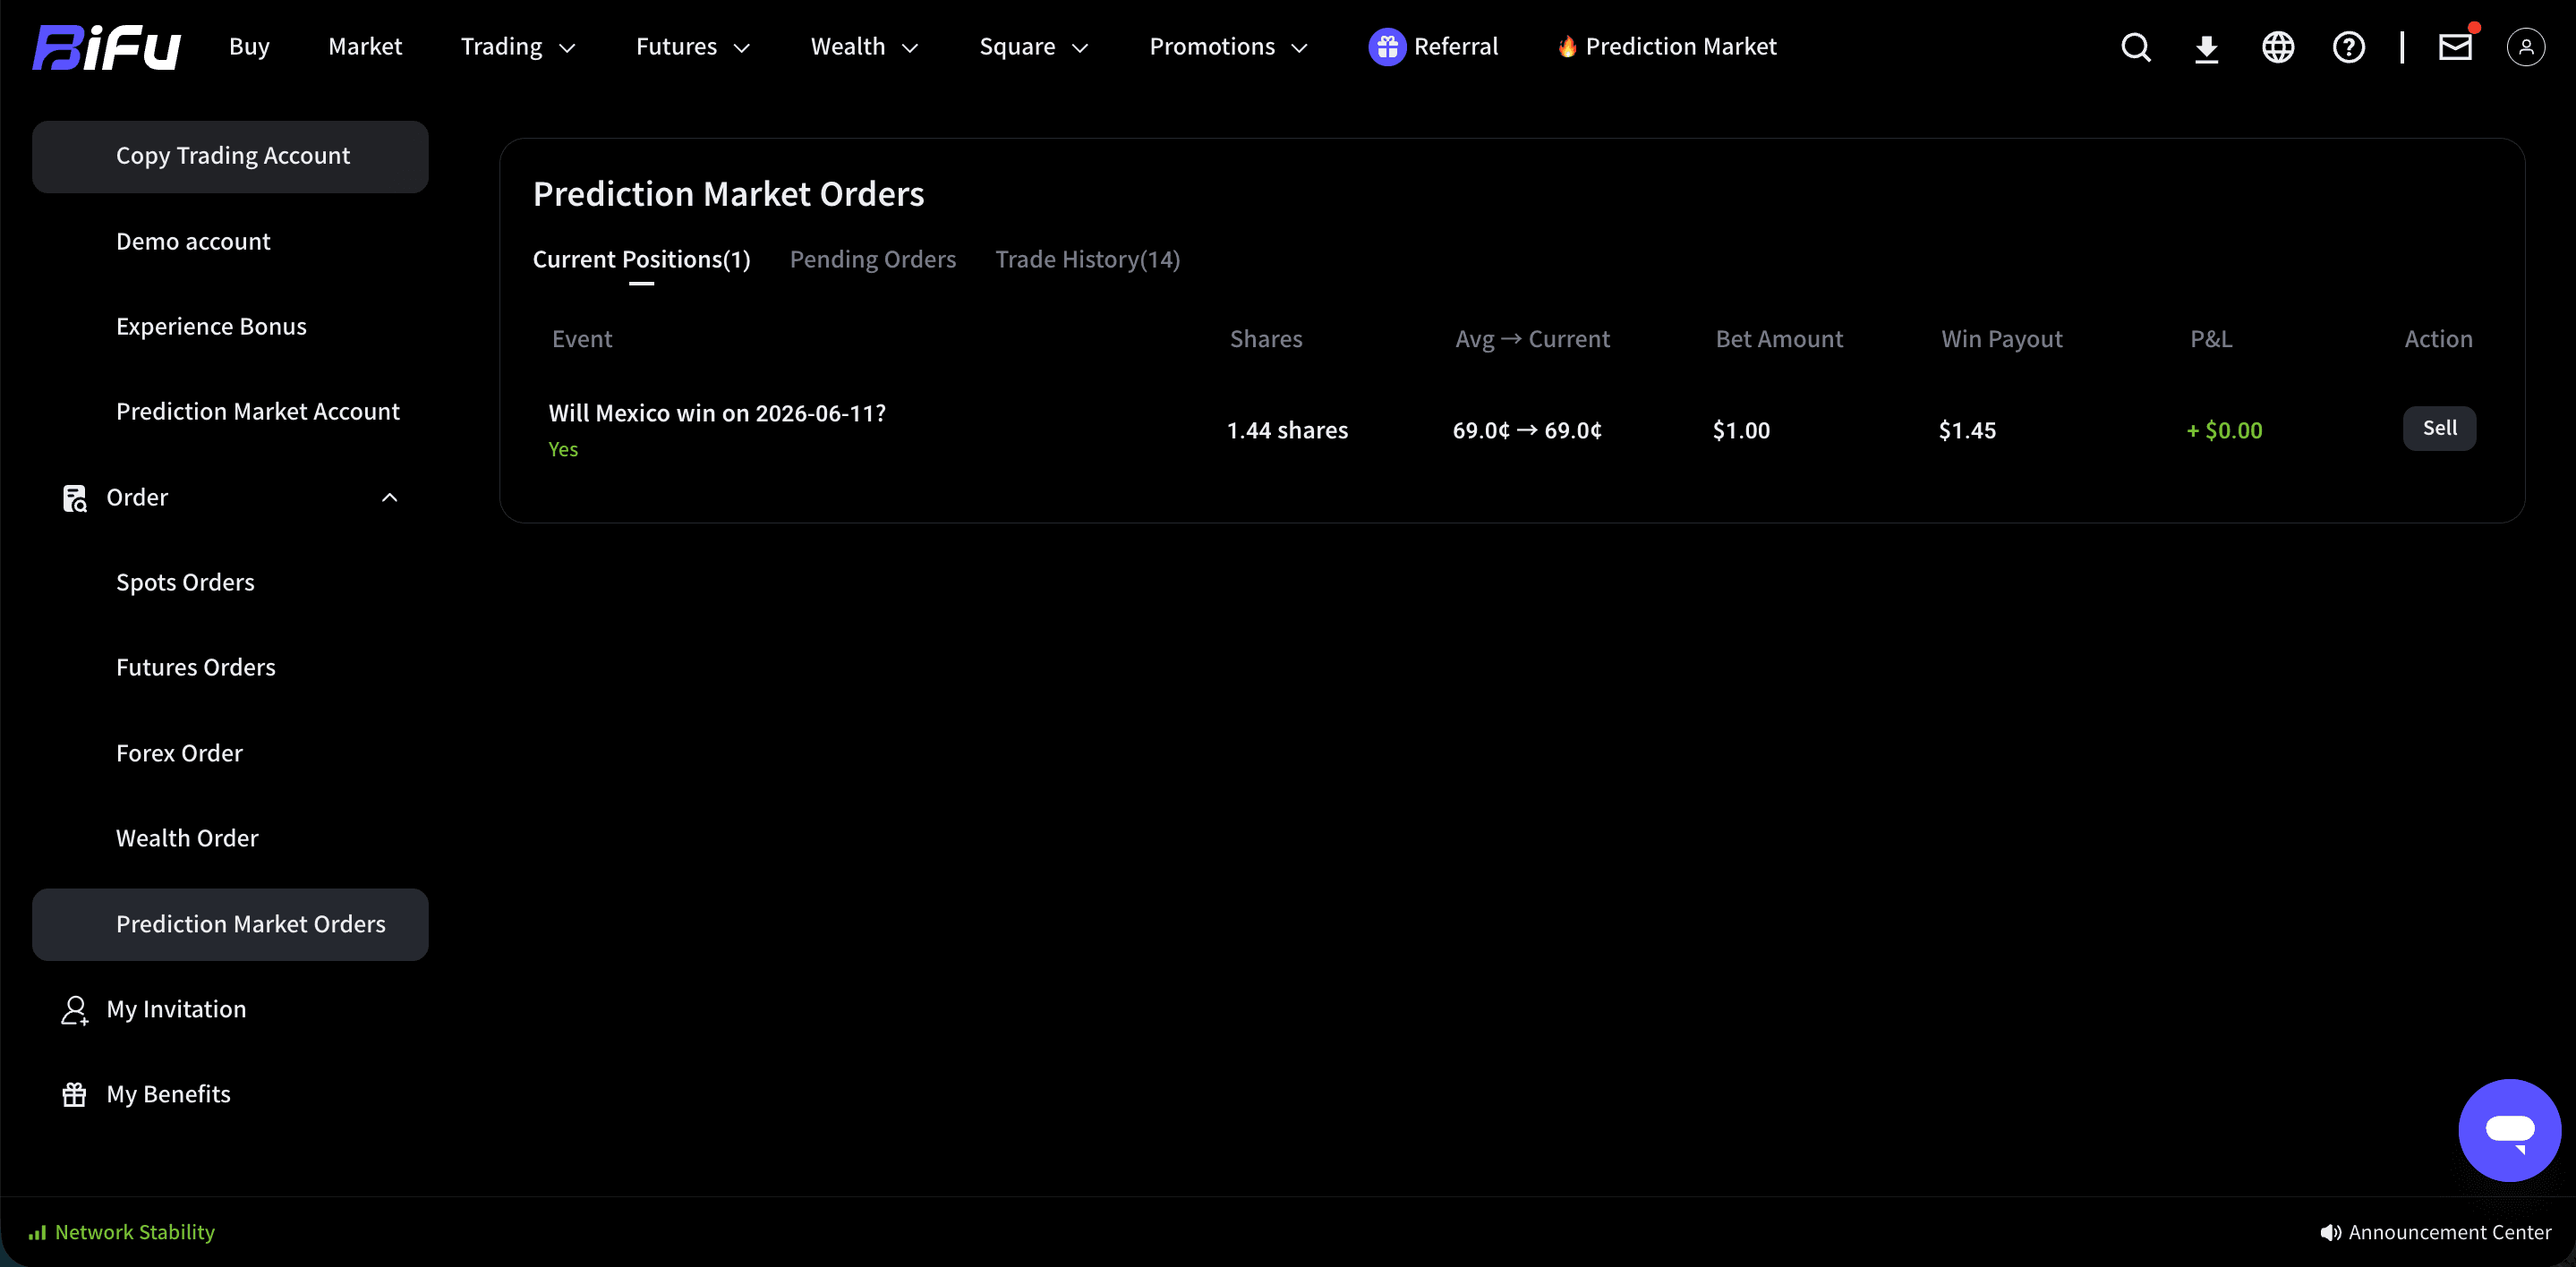Click the My Benefits gift icon
This screenshot has width=2576, height=1267.
74,1095
